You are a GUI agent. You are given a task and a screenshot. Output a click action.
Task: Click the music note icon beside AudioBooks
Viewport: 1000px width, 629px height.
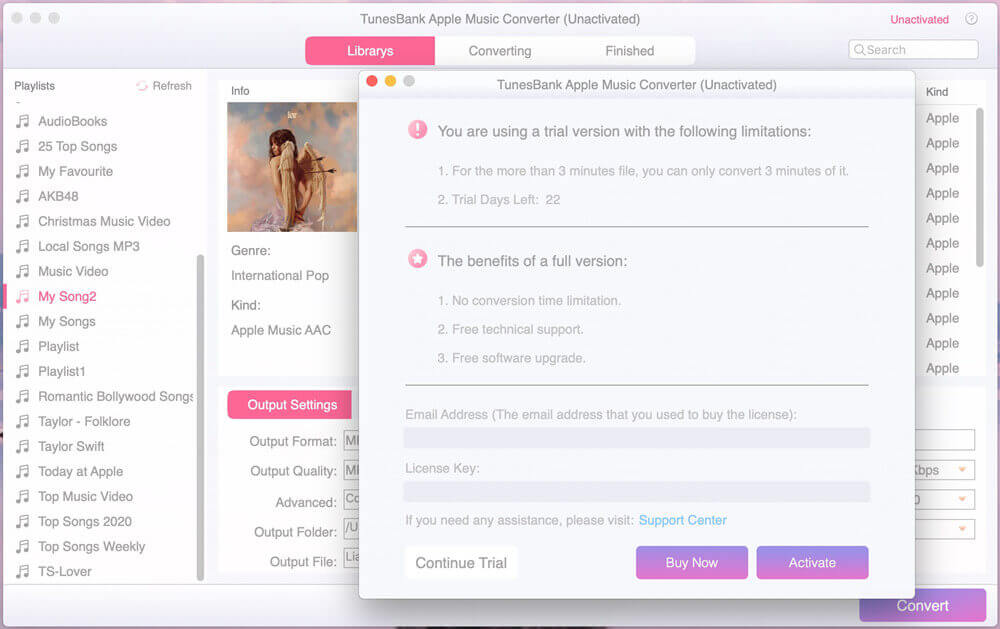(22, 121)
